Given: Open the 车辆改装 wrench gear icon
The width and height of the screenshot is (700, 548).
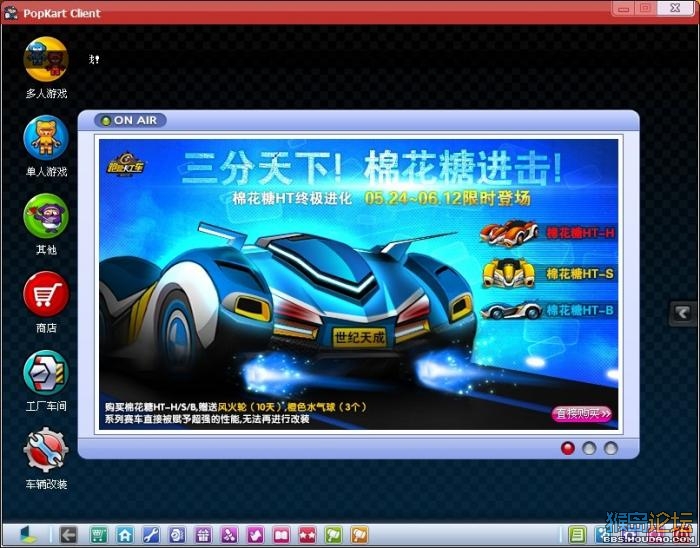Looking at the screenshot, I should 46,450.
